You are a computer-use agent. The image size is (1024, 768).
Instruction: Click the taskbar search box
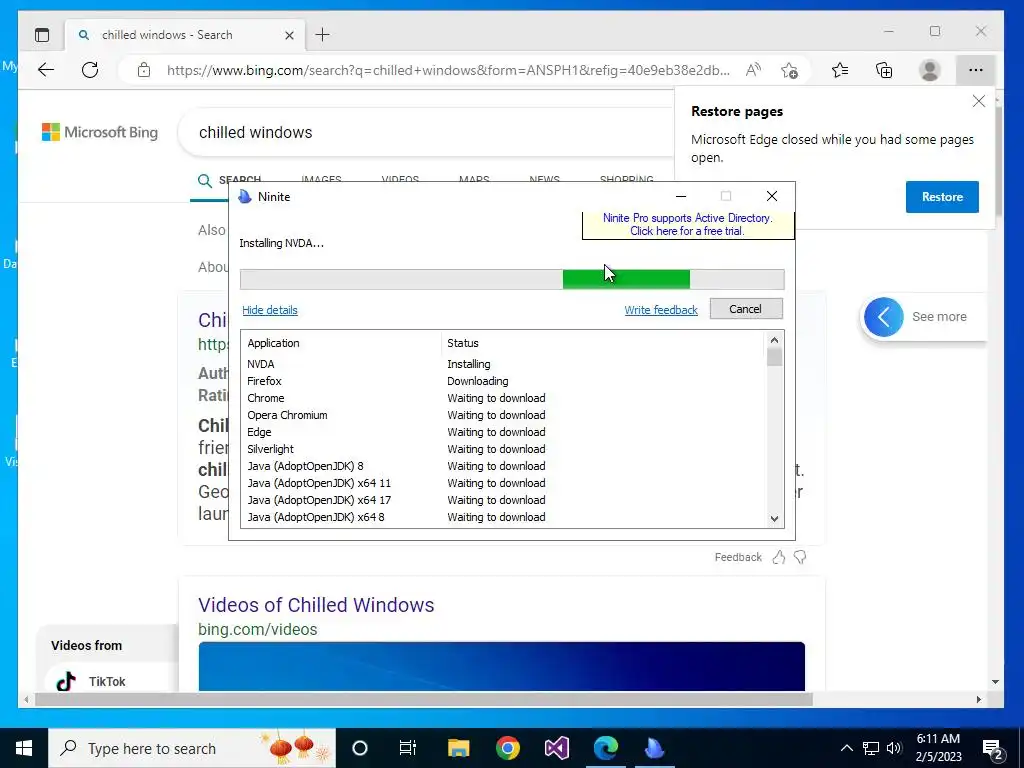click(x=192, y=748)
